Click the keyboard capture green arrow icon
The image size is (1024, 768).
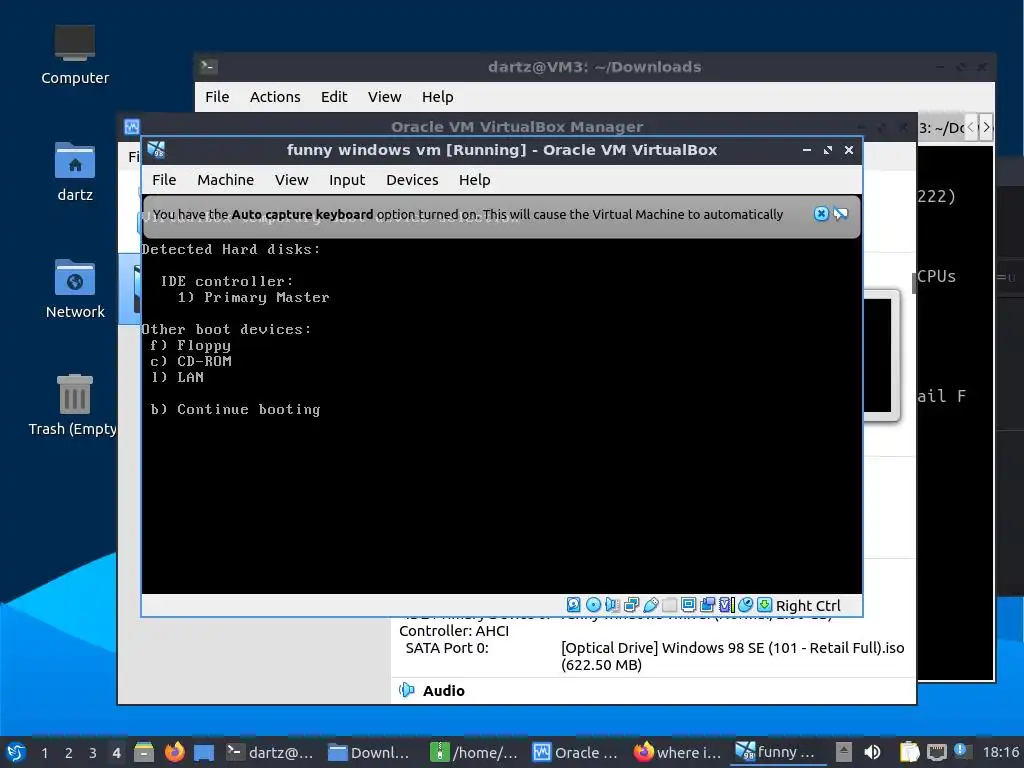(x=764, y=605)
